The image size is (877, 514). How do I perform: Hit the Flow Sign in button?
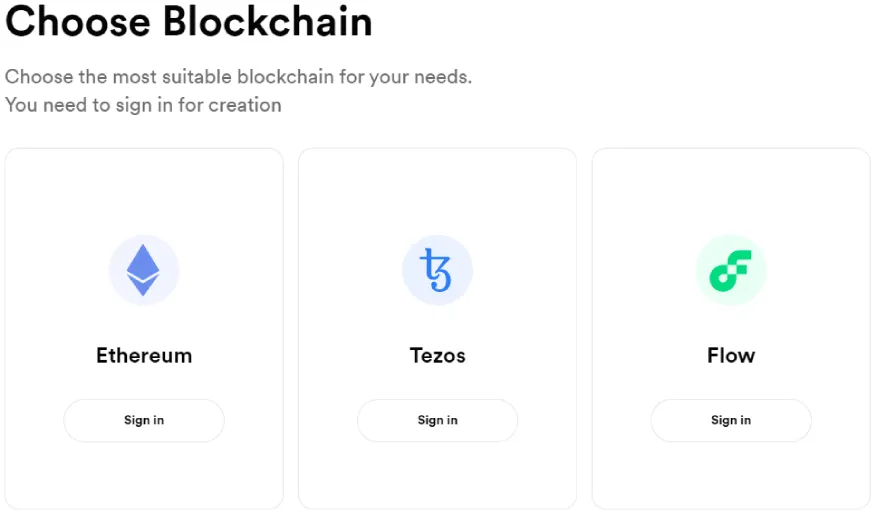click(x=731, y=421)
